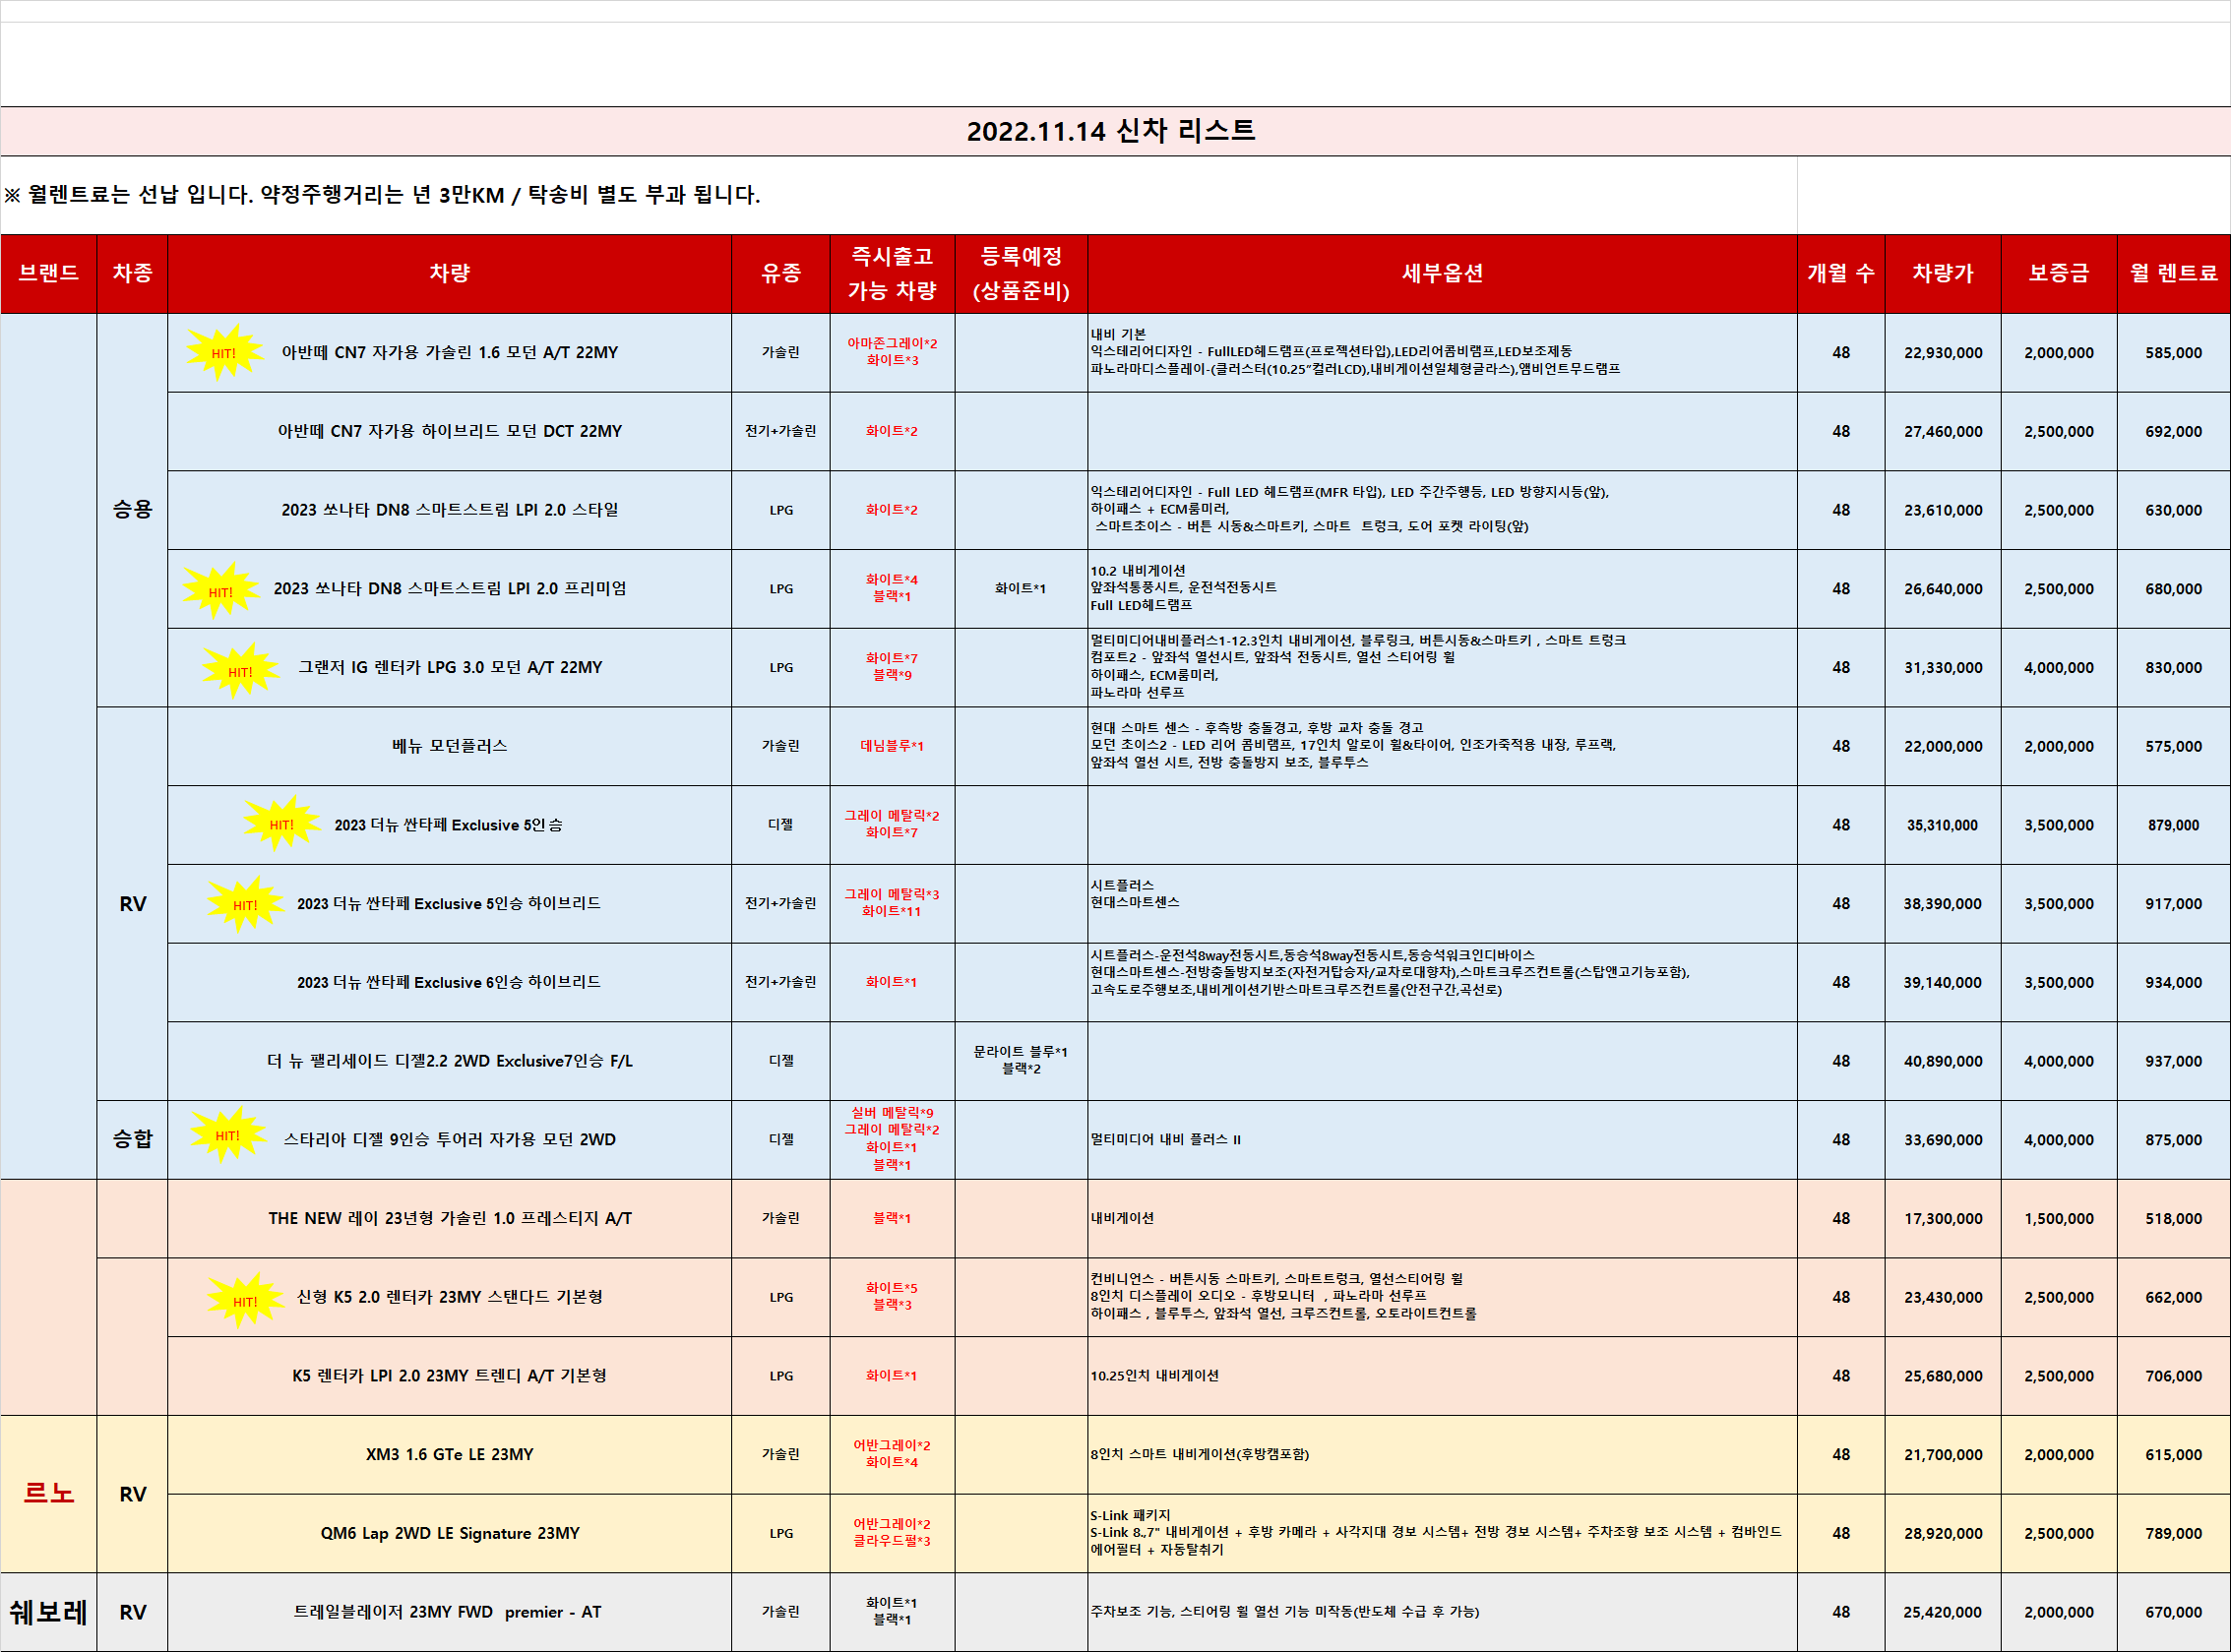This screenshot has height=1652, width=2231.
Task: Select the monthly rent '585,000'
Action: point(2174,353)
